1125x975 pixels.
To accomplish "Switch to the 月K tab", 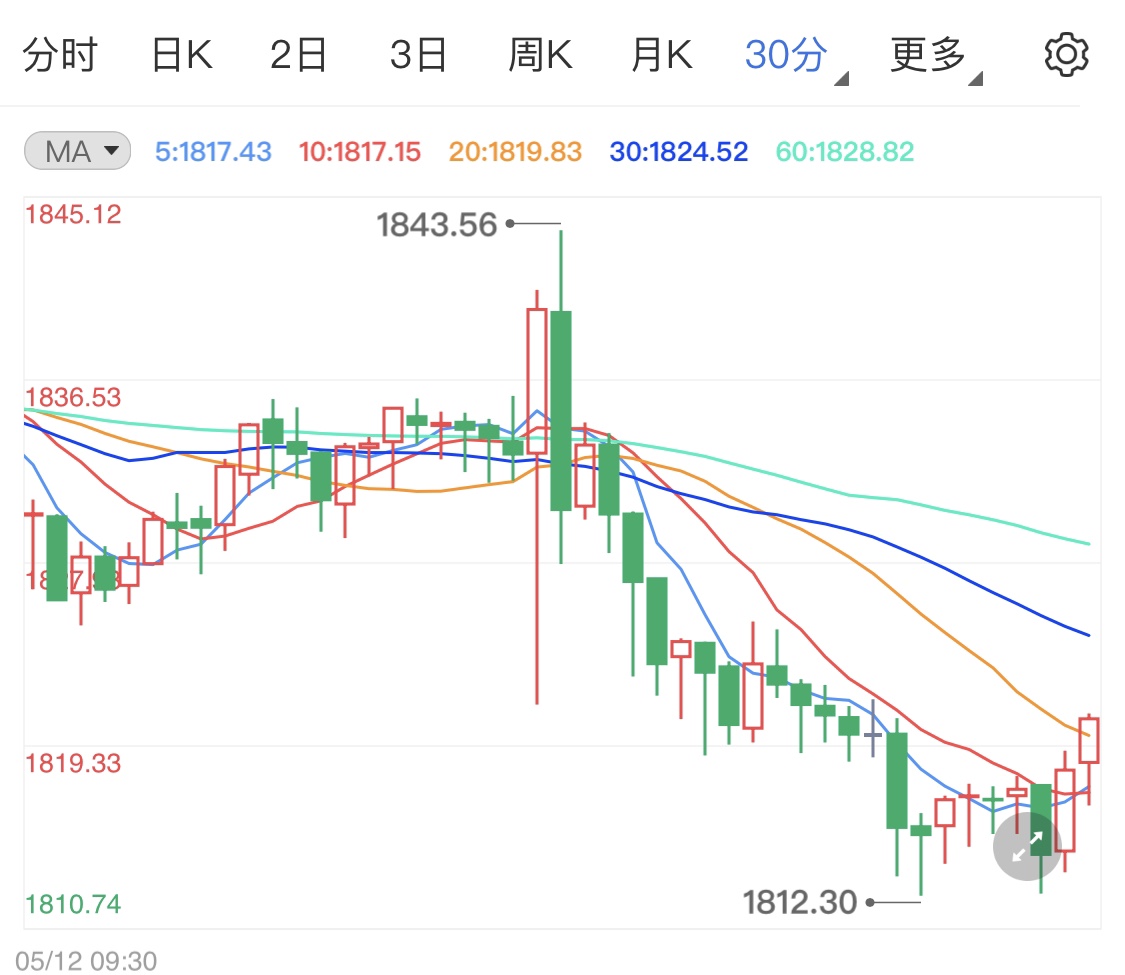I will point(662,55).
